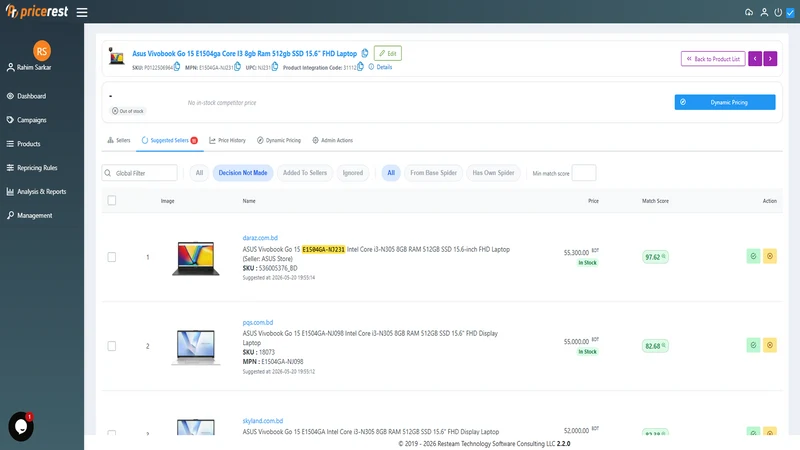The width and height of the screenshot is (800, 450).
Task: Copy the Product Integration Code 31112
Action: (x=360, y=67)
